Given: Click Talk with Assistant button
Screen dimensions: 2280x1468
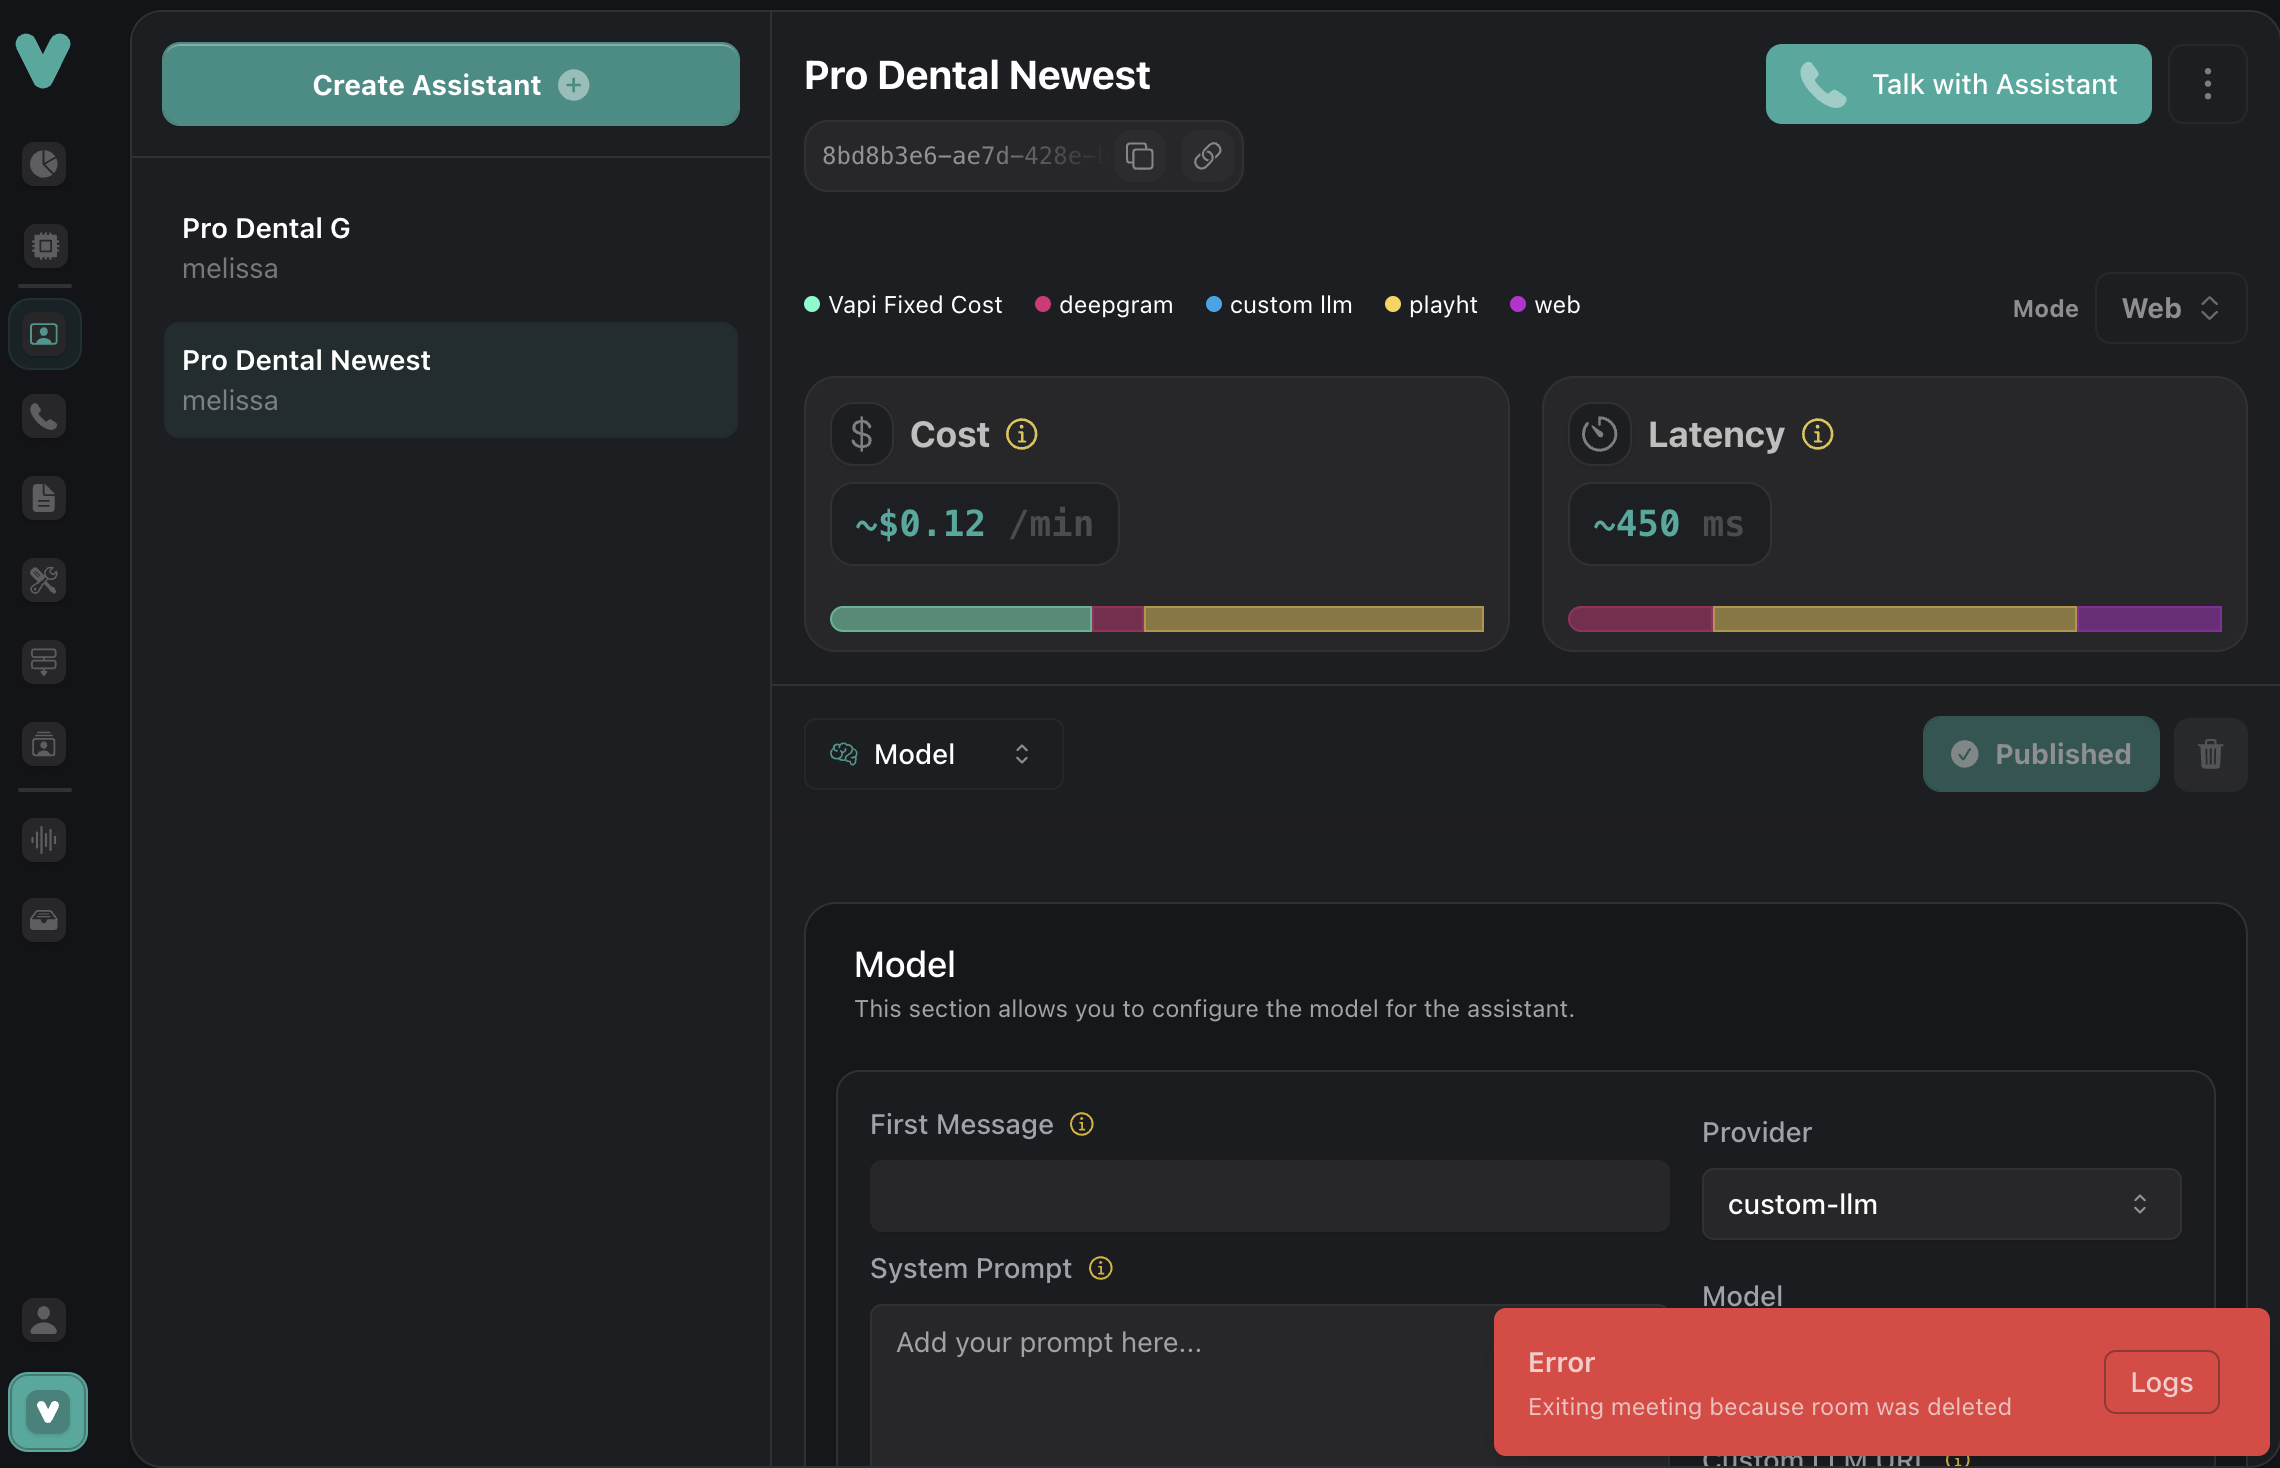Looking at the screenshot, I should click(x=1958, y=84).
